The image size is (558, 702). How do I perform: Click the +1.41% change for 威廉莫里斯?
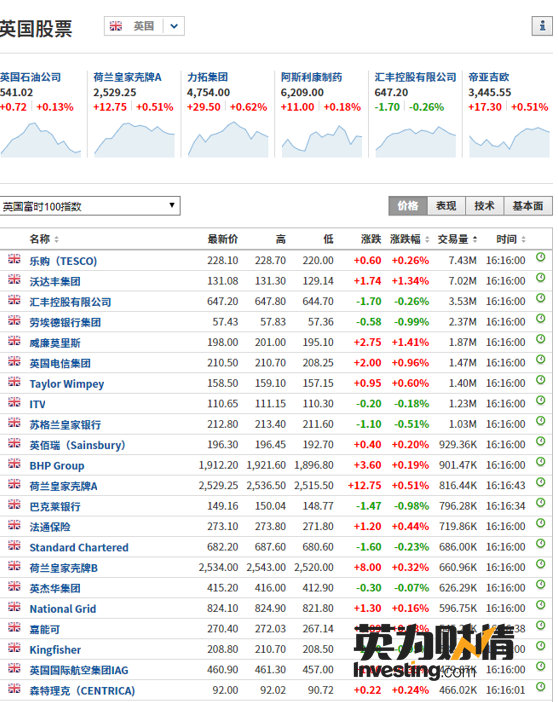pyautogui.click(x=410, y=342)
